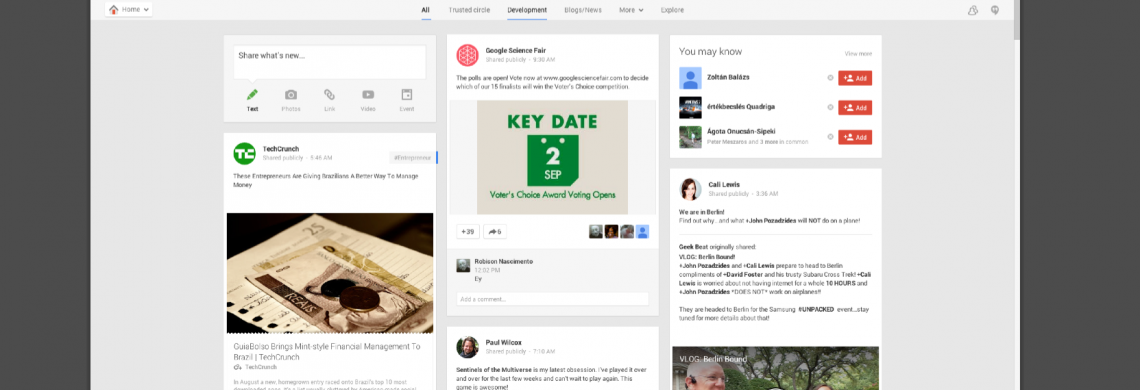1140x390 pixels.
Task: Dismiss the értékbecslés Quadriga suggestion
Action: tap(830, 108)
